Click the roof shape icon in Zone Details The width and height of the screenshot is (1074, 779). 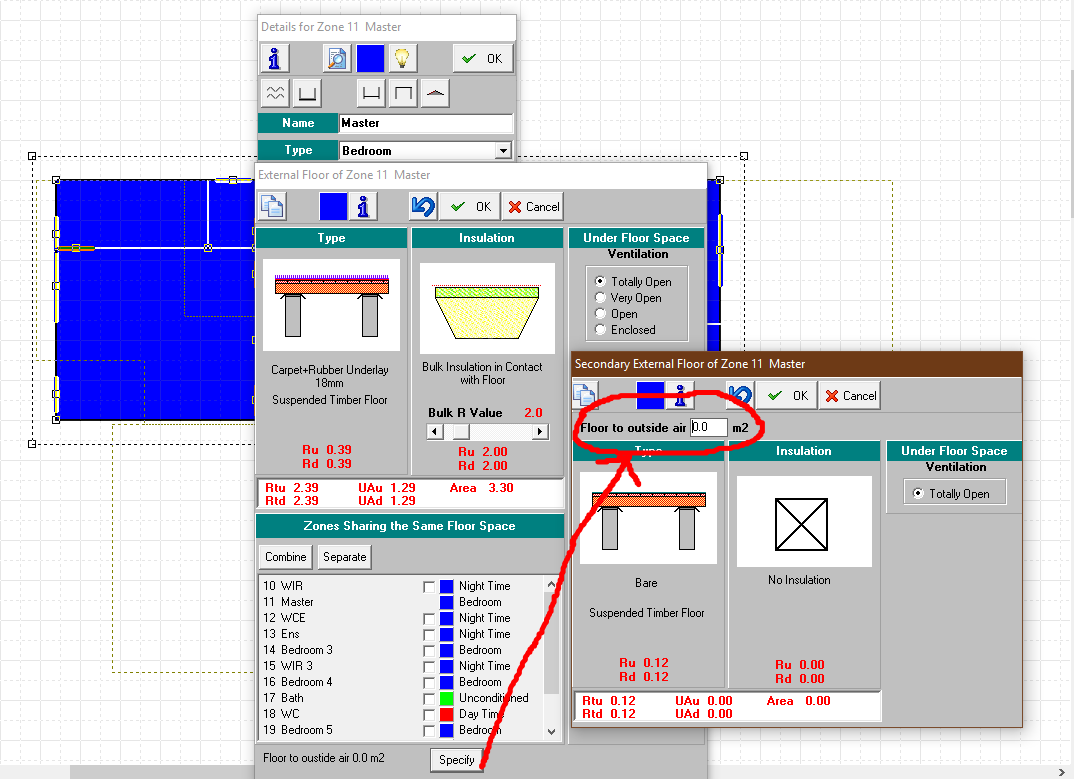pyautogui.click(x=435, y=94)
